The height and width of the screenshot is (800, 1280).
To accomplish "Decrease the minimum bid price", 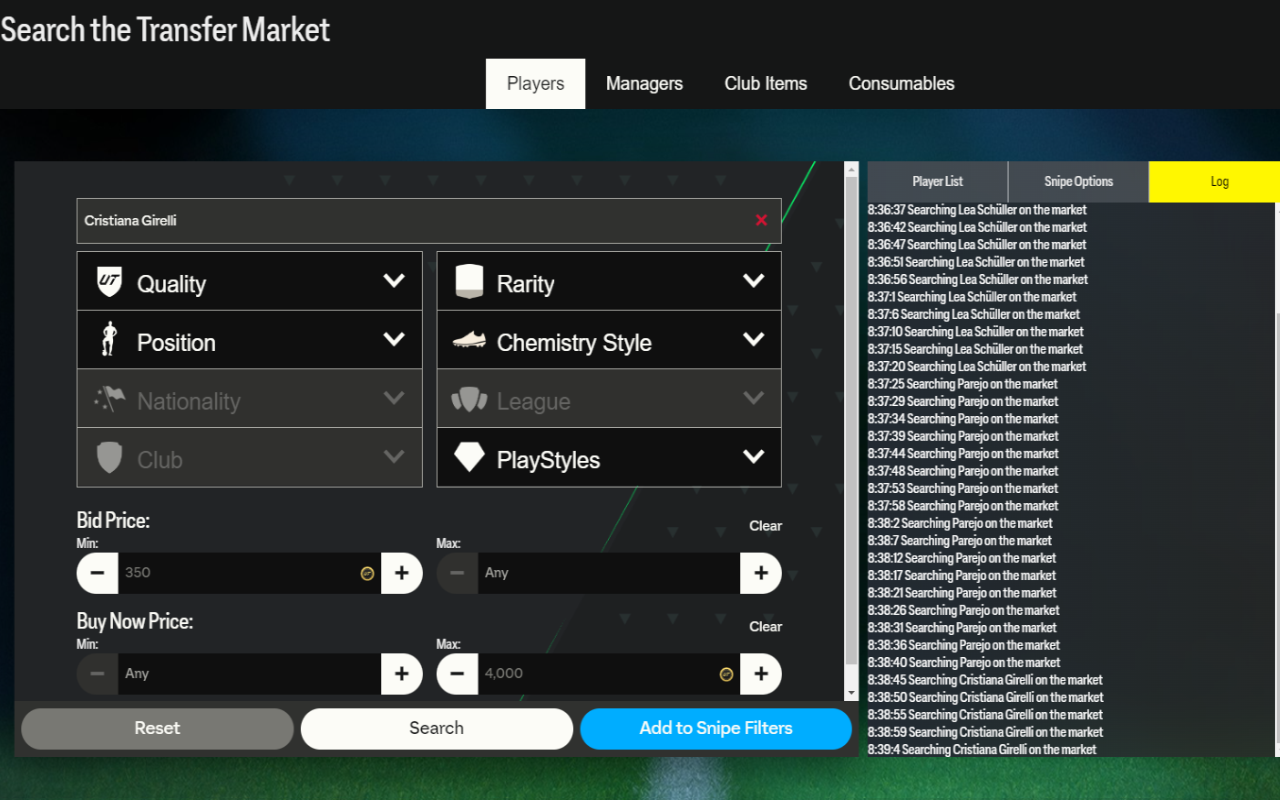I will pos(97,573).
